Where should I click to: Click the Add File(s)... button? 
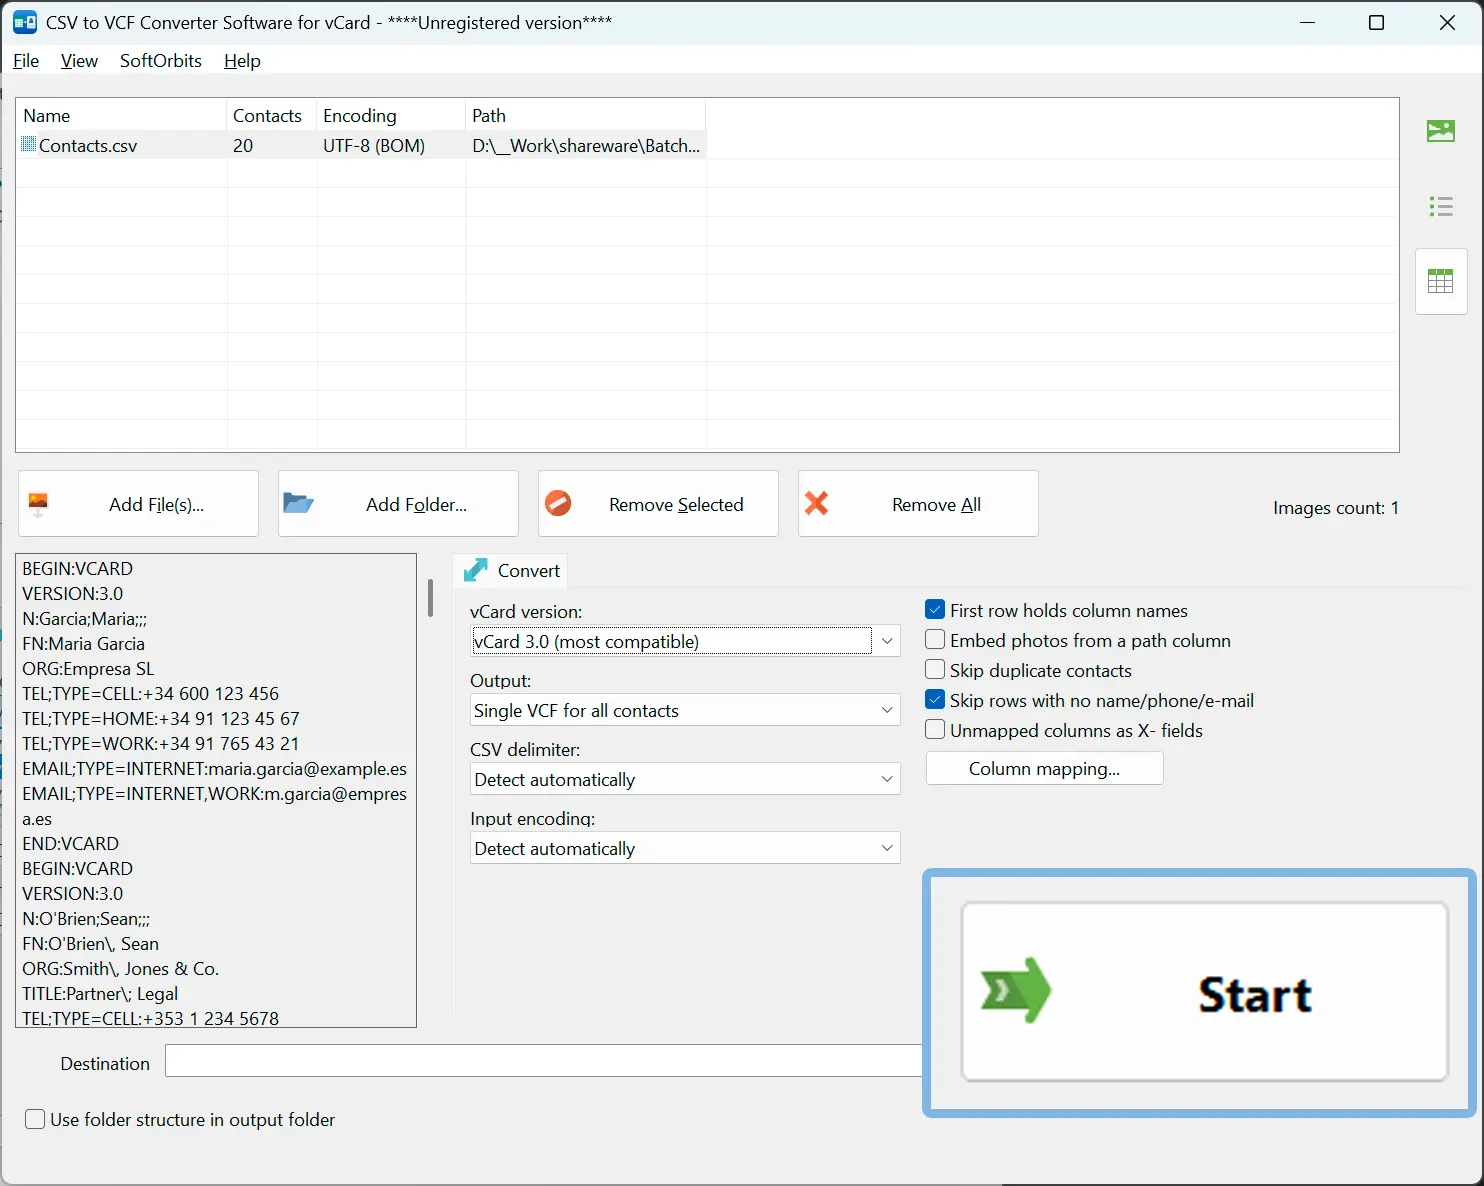(x=138, y=504)
